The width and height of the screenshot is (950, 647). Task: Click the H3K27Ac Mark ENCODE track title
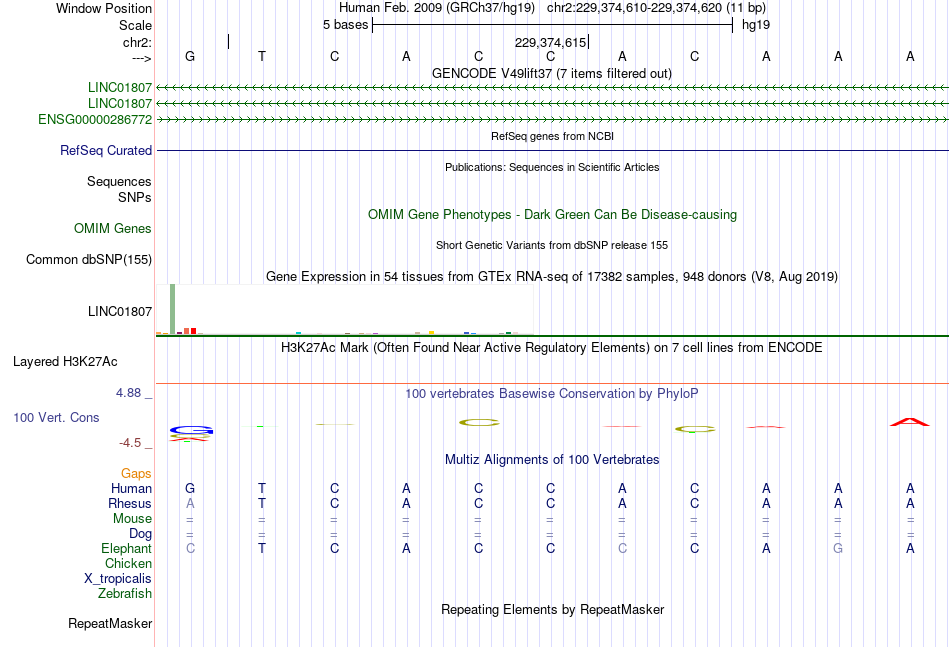click(552, 348)
